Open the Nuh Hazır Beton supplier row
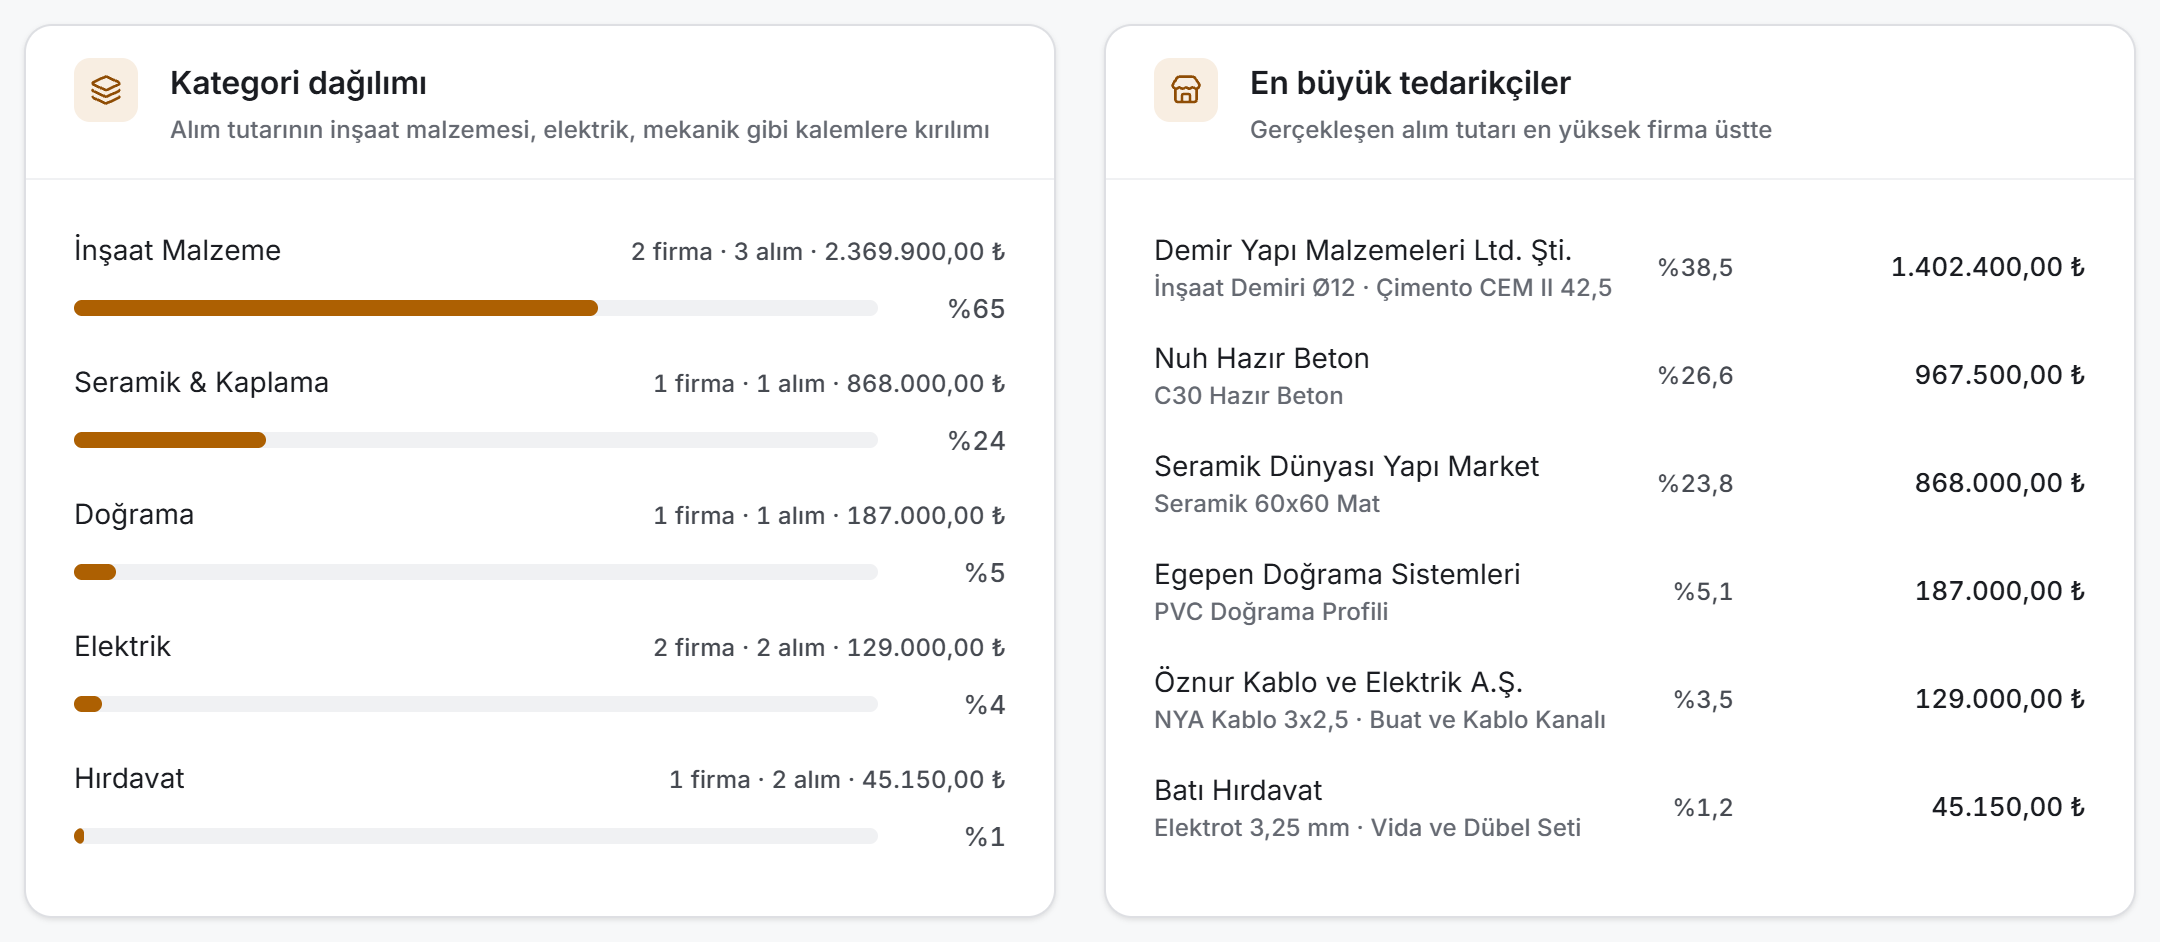 tap(1620, 375)
